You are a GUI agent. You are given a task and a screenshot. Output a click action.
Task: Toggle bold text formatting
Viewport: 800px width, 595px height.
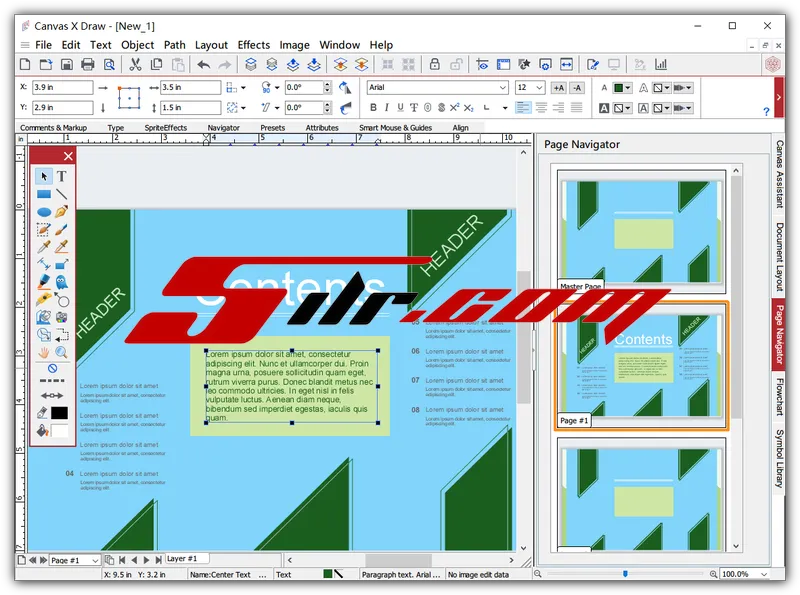pos(373,107)
